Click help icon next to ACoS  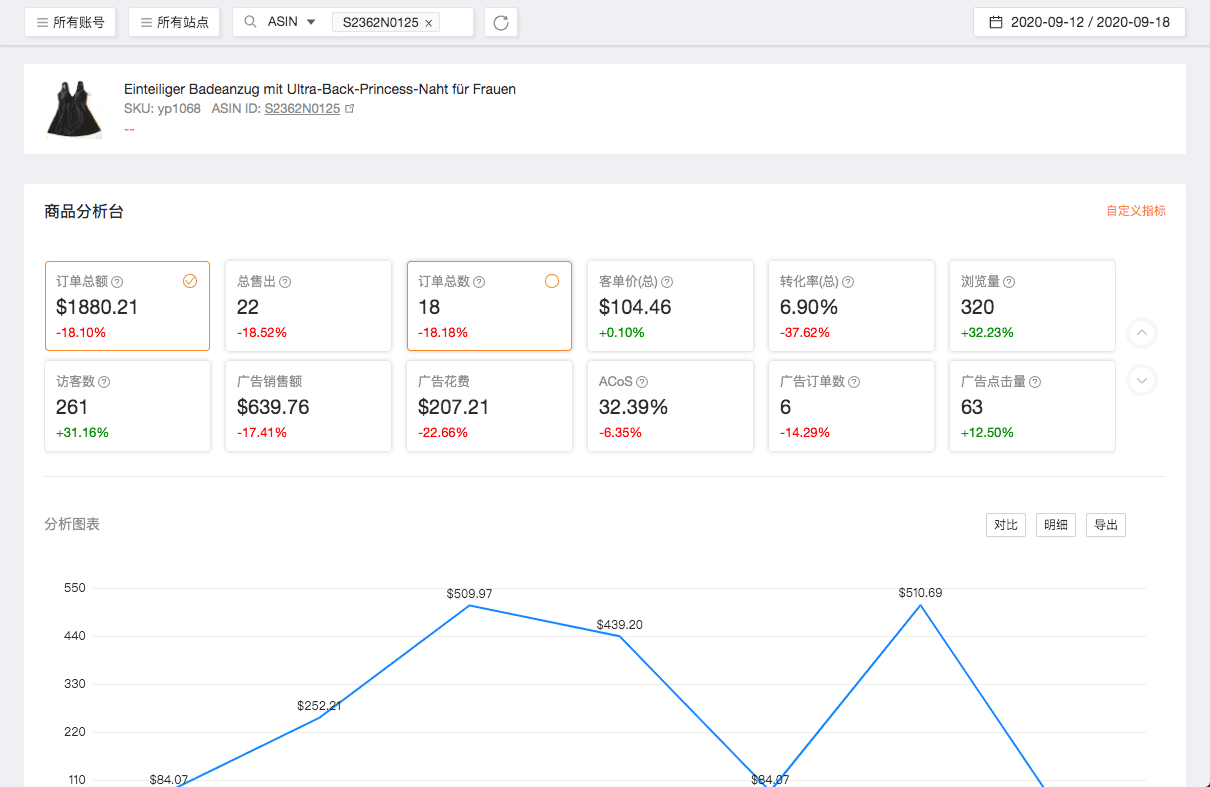coord(642,382)
